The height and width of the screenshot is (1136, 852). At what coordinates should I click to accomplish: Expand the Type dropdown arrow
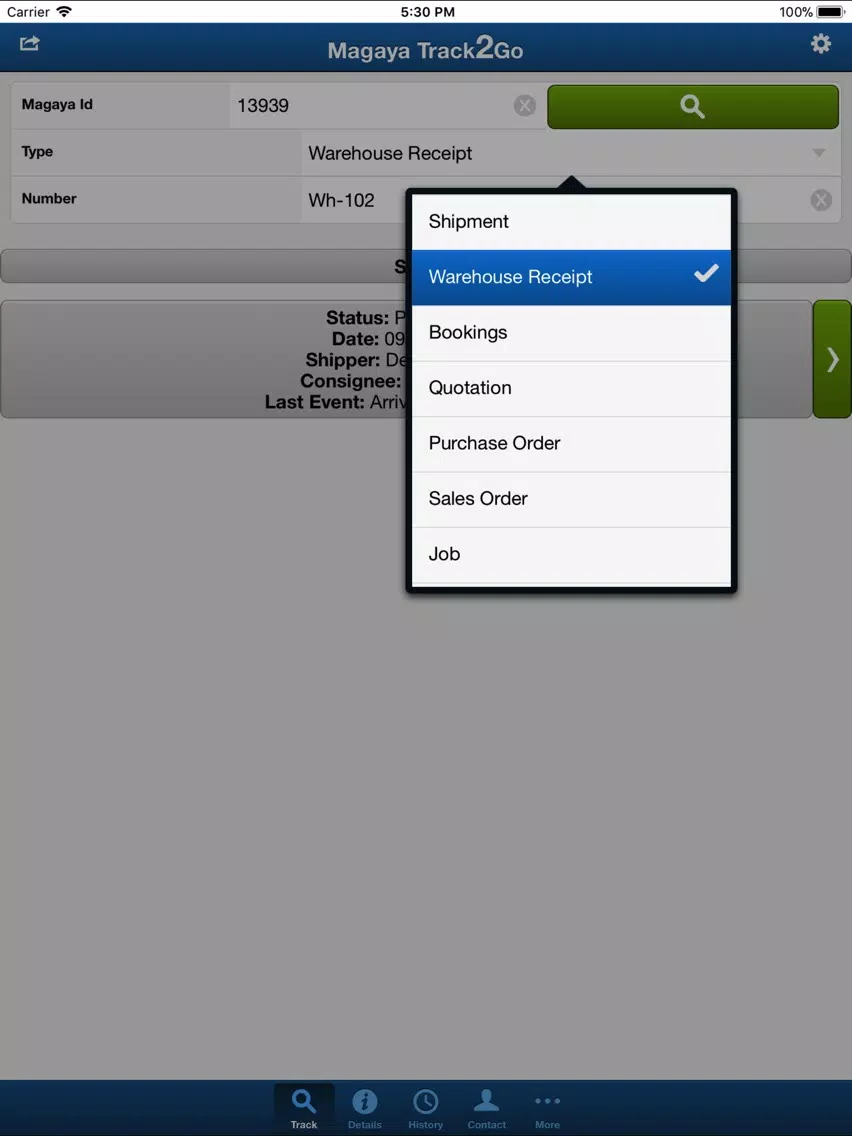tap(819, 153)
